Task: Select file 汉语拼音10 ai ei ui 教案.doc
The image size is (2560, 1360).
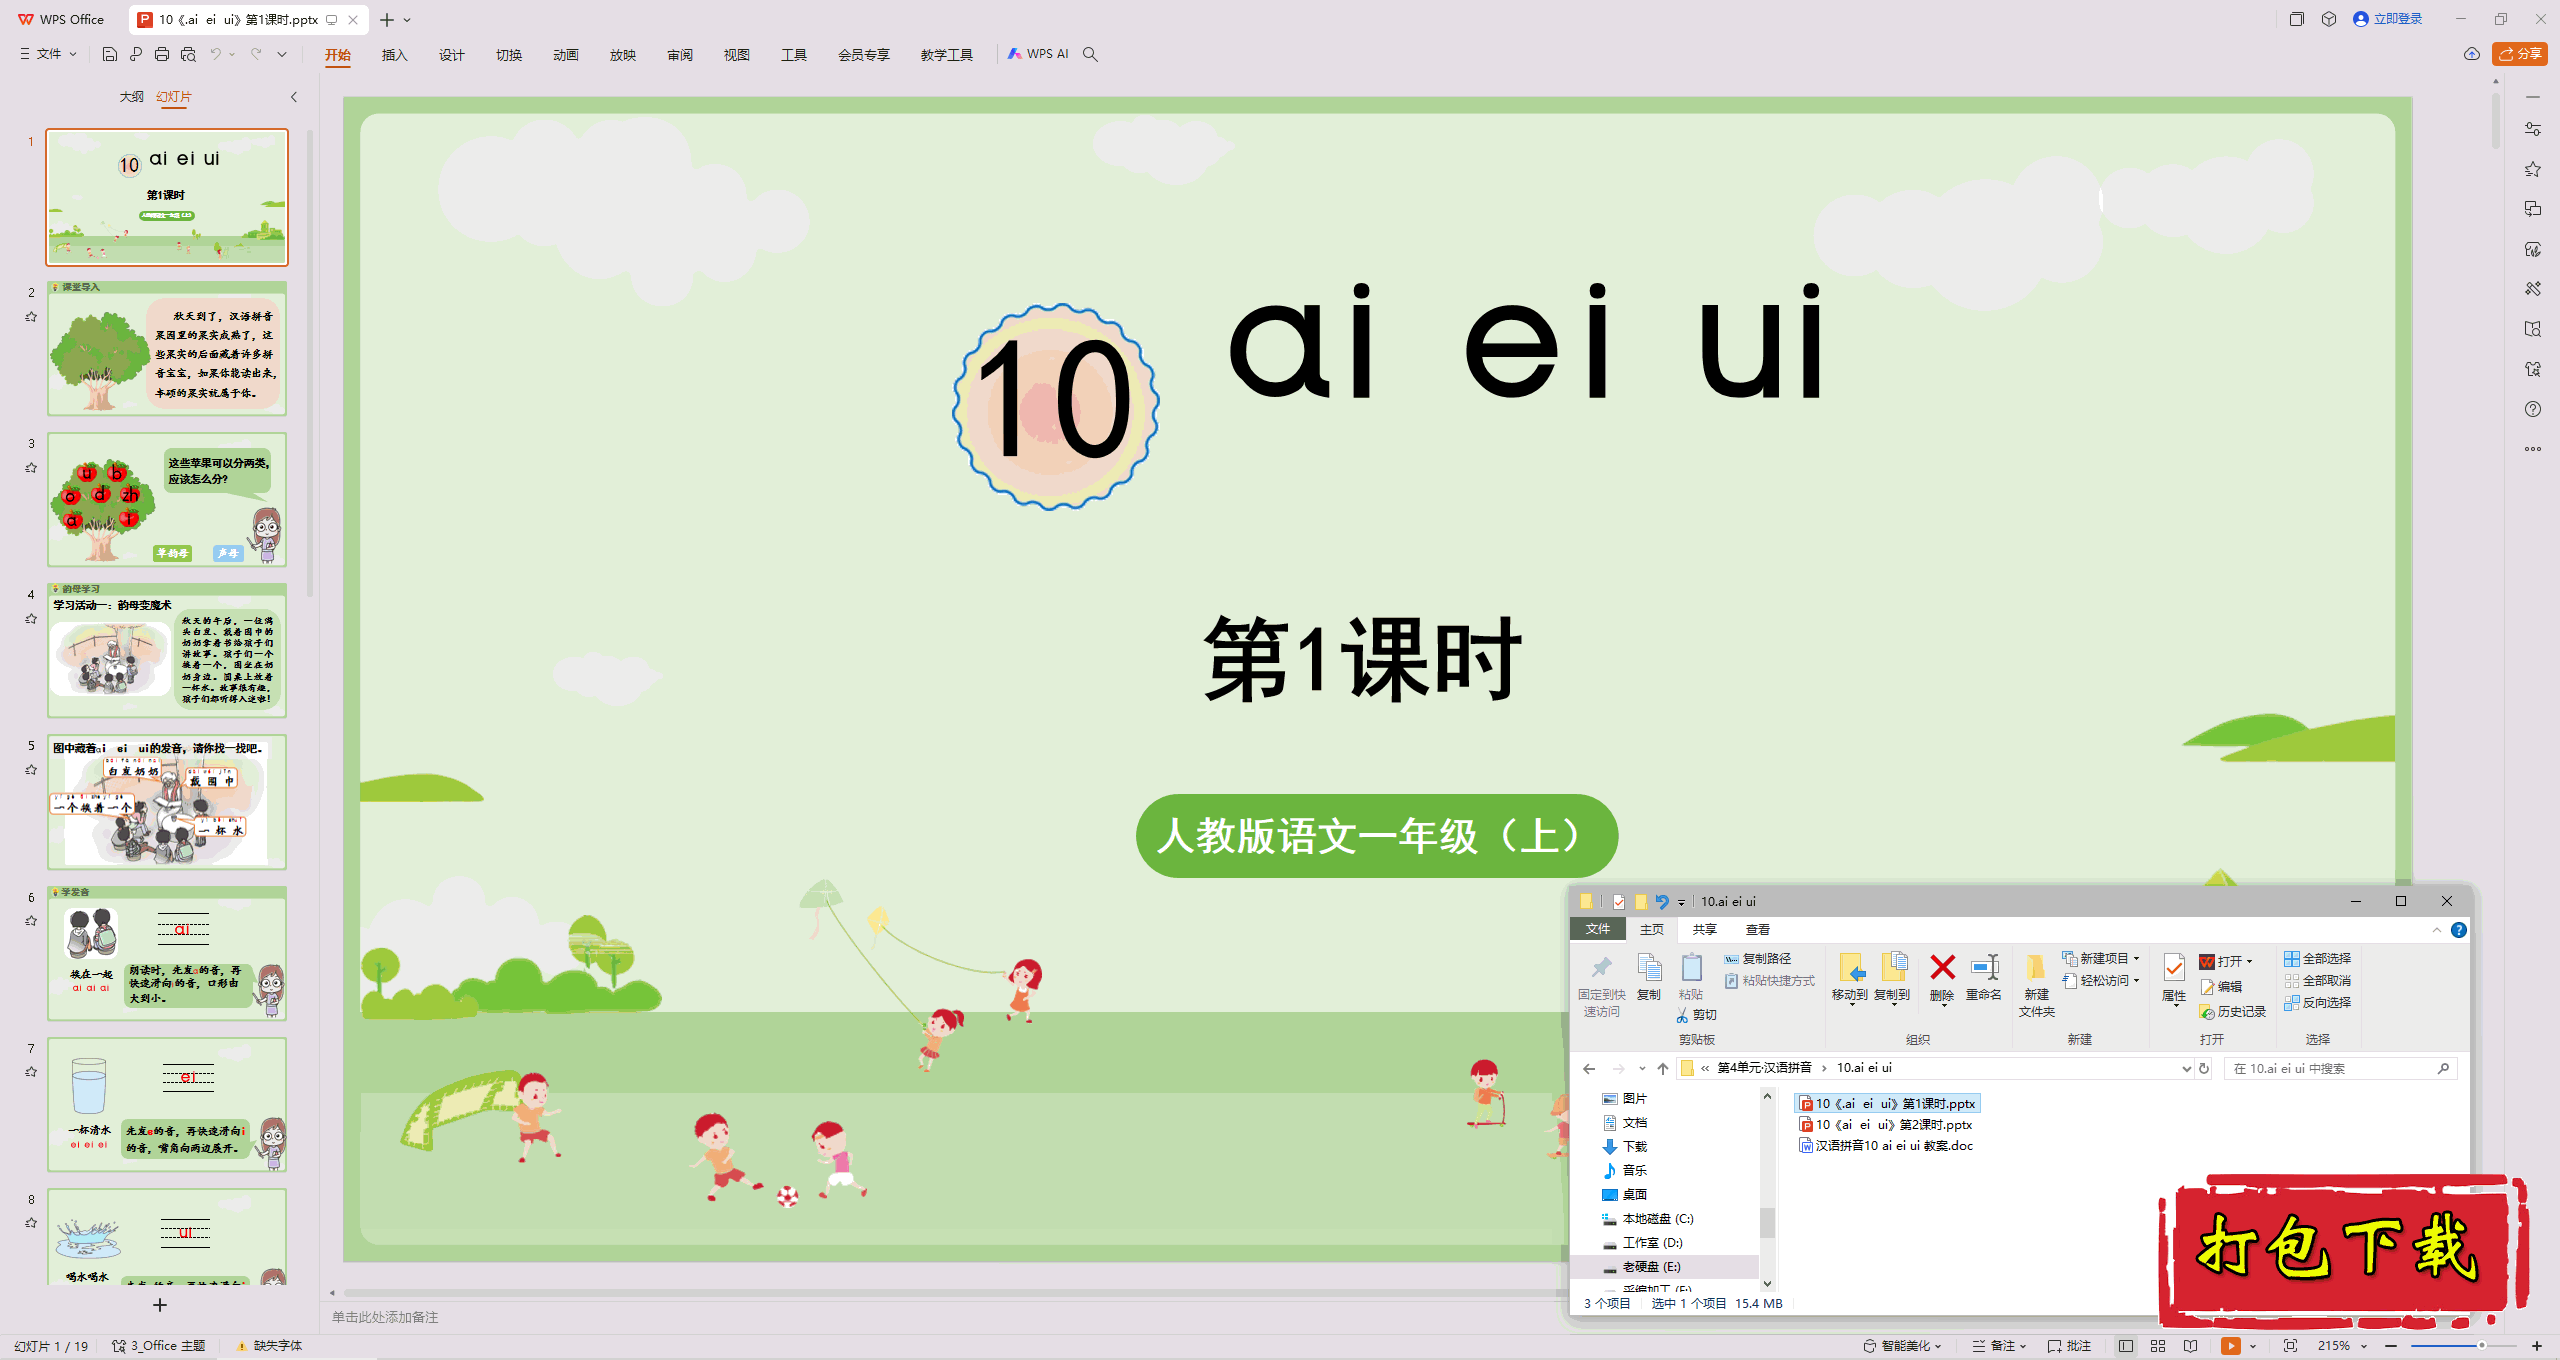Action: pos(1886,1146)
